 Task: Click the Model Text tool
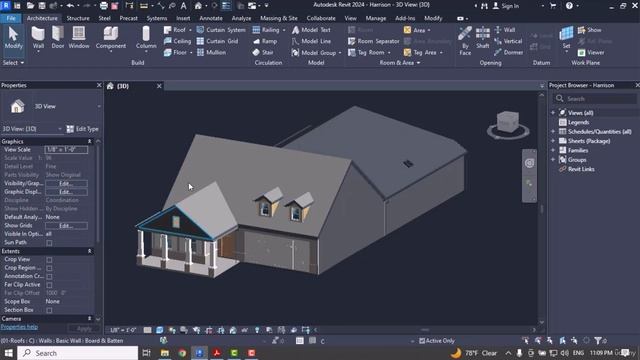[311, 30]
